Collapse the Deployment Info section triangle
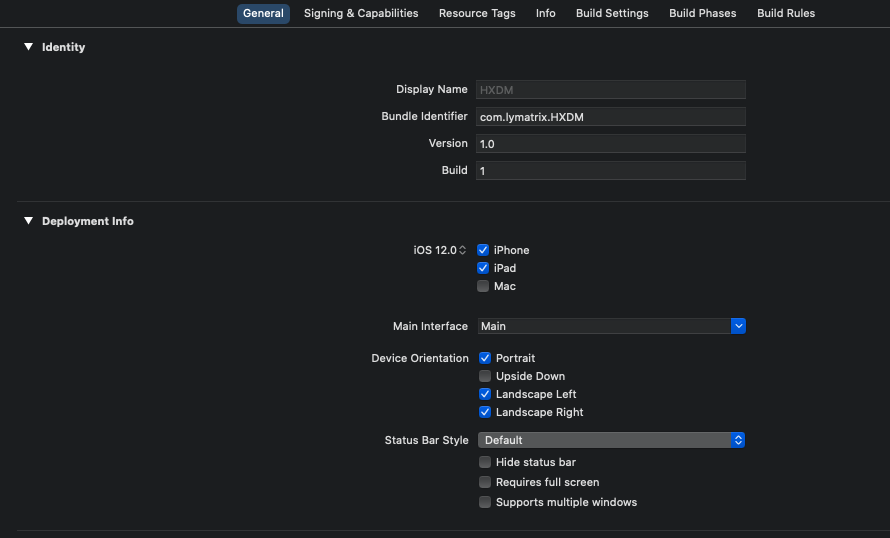 tap(28, 221)
